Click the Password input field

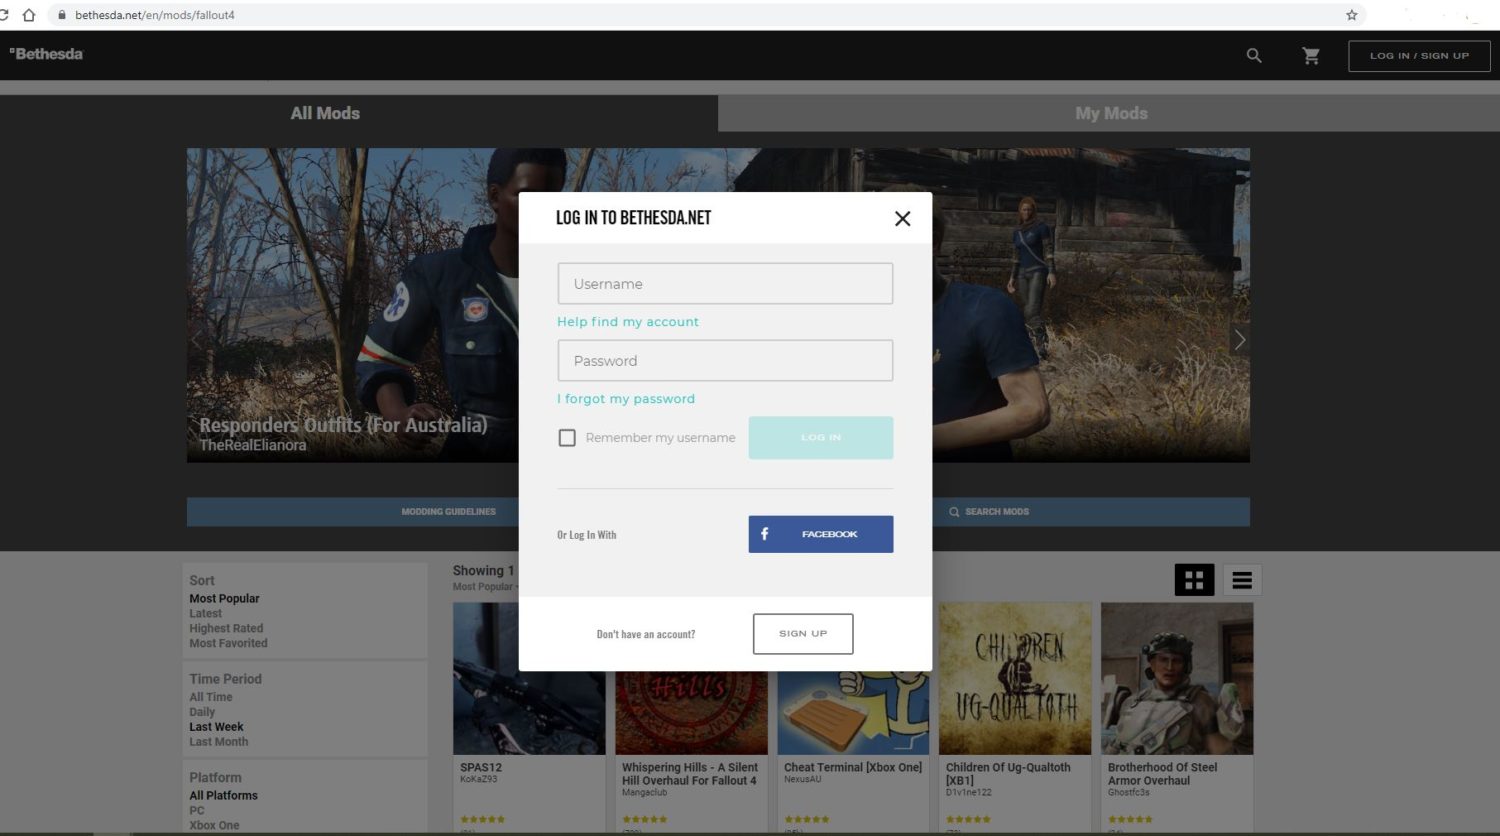click(x=725, y=361)
